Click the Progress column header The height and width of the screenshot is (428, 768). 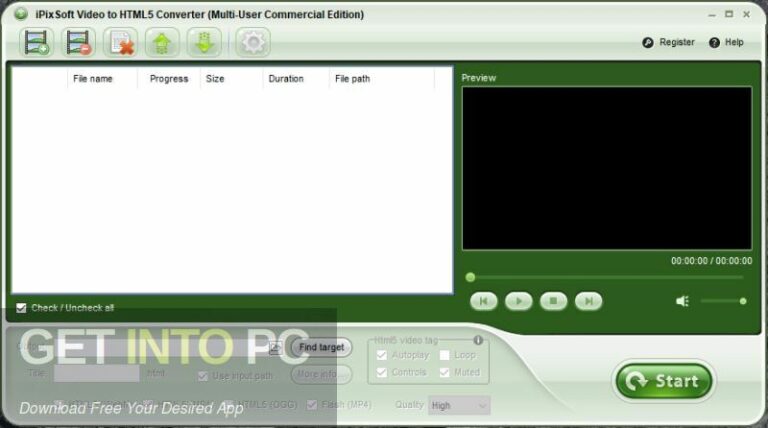(x=169, y=79)
